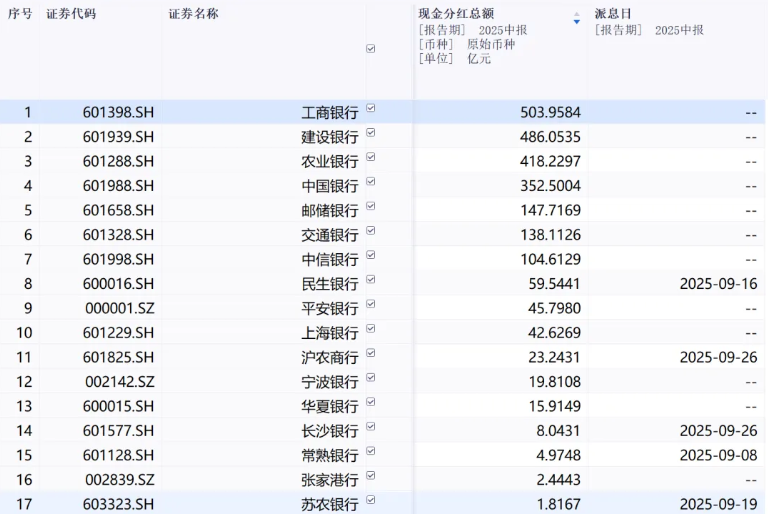Click the 序号 column header
Viewport: 768px width, 516px height.
[20, 14]
